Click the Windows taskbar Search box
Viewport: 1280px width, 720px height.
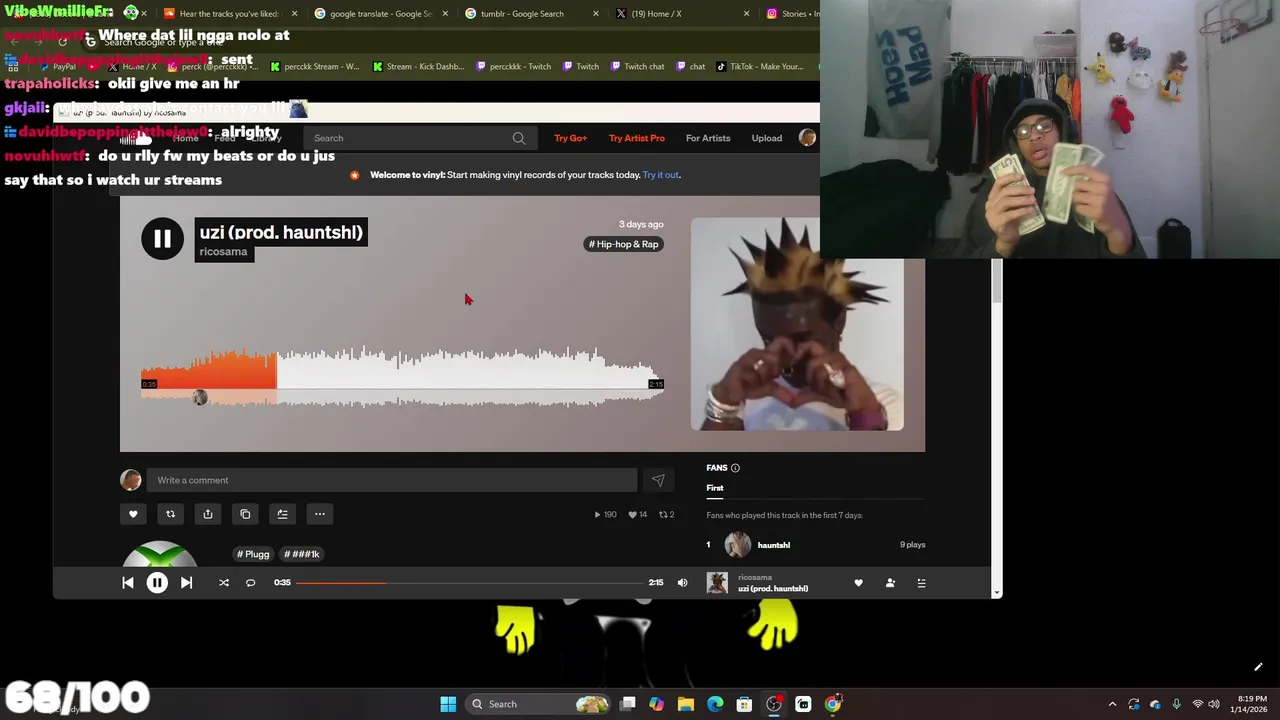(539, 704)
